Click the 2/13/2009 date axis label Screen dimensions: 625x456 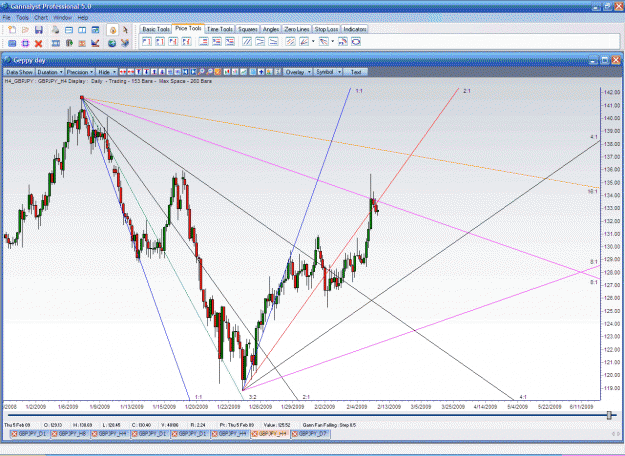click(389, 407)
